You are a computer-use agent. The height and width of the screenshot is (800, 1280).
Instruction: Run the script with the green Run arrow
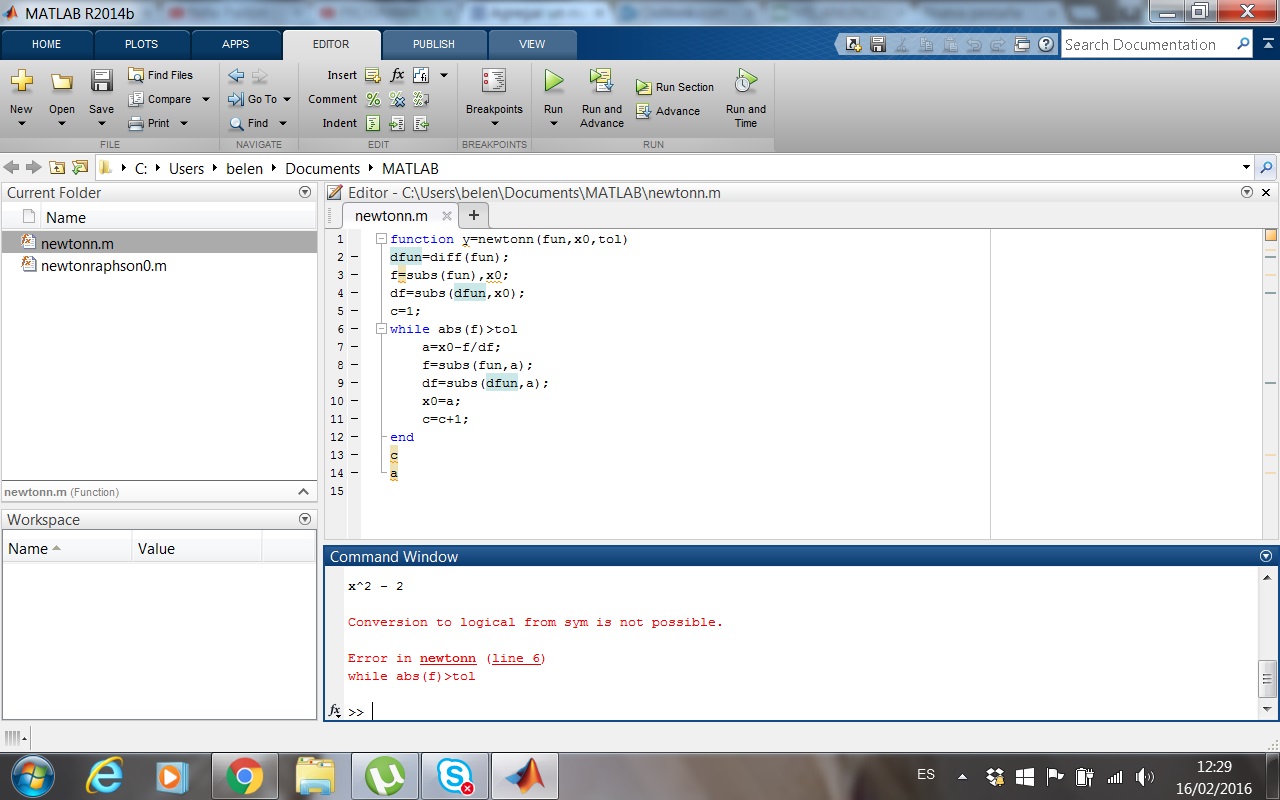click(x=553, y=81)
